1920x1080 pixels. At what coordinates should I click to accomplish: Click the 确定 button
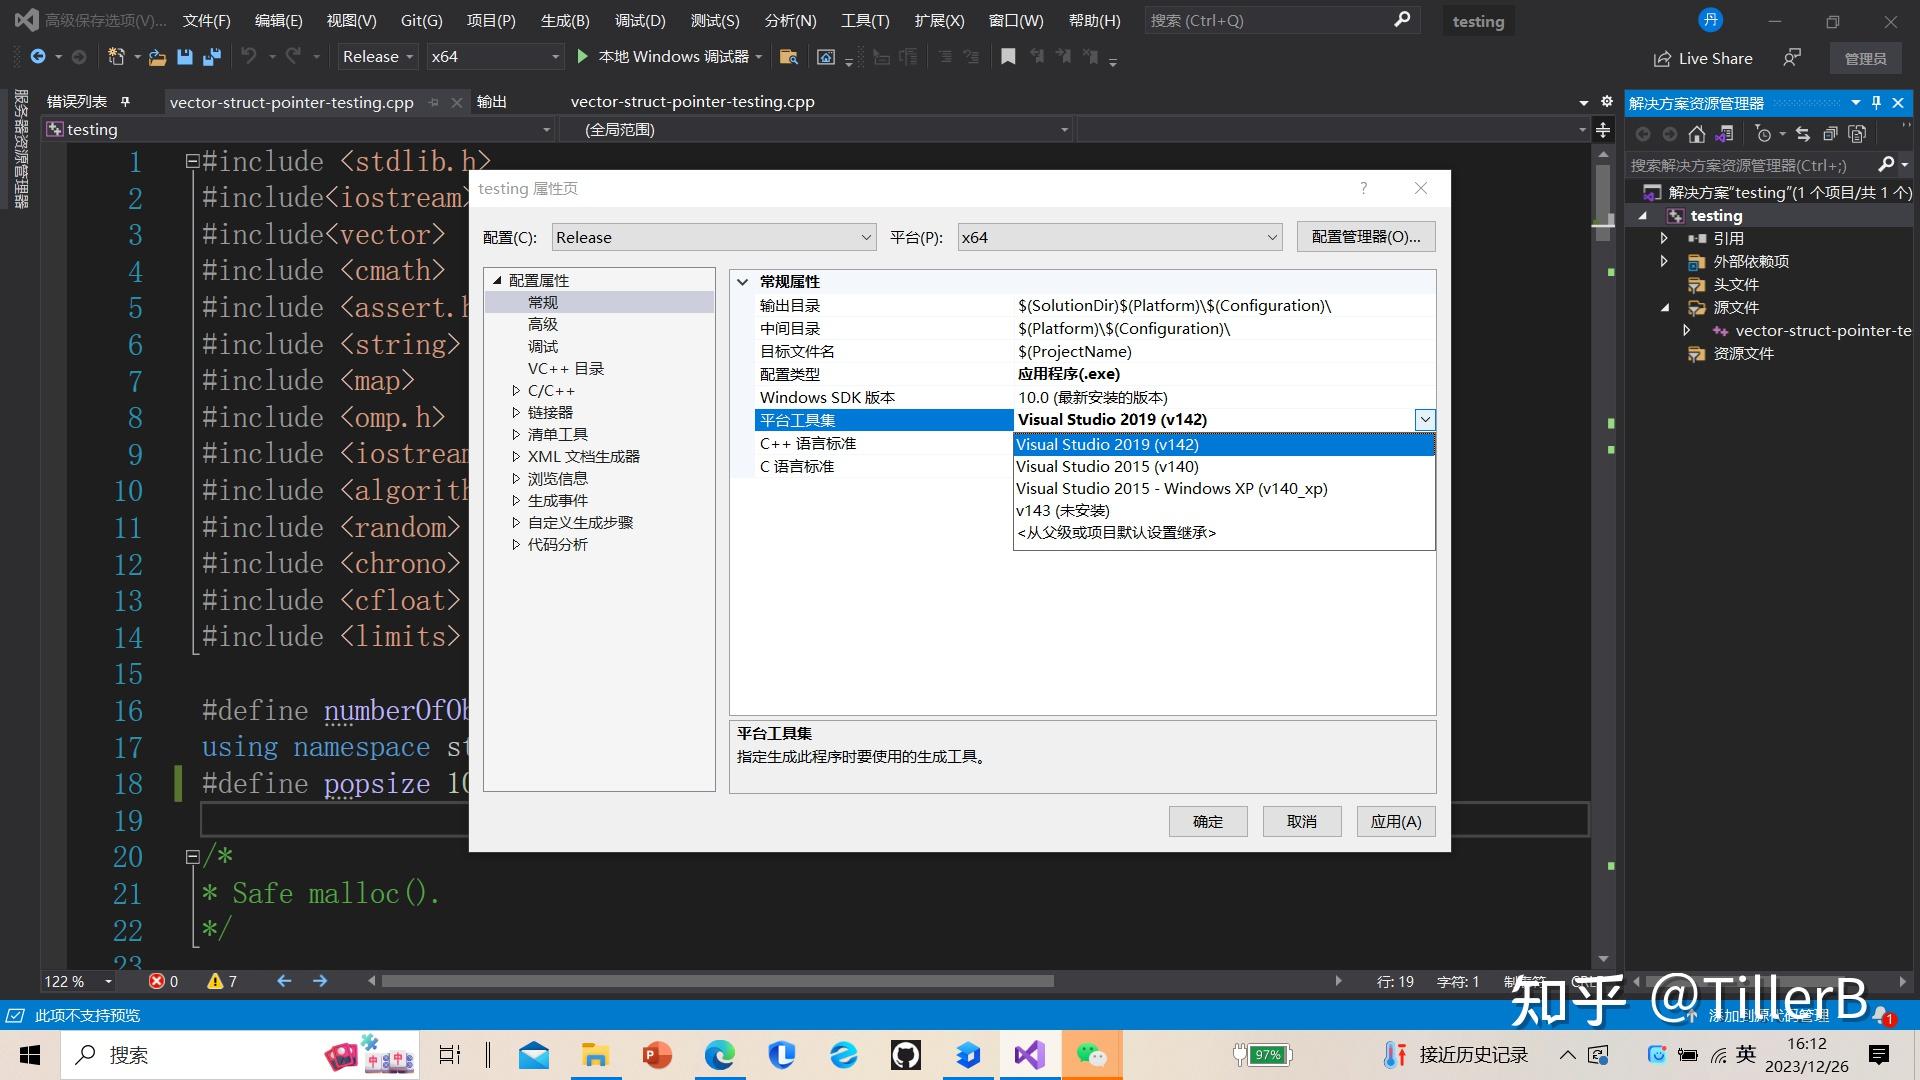[x=1208, y=821]
